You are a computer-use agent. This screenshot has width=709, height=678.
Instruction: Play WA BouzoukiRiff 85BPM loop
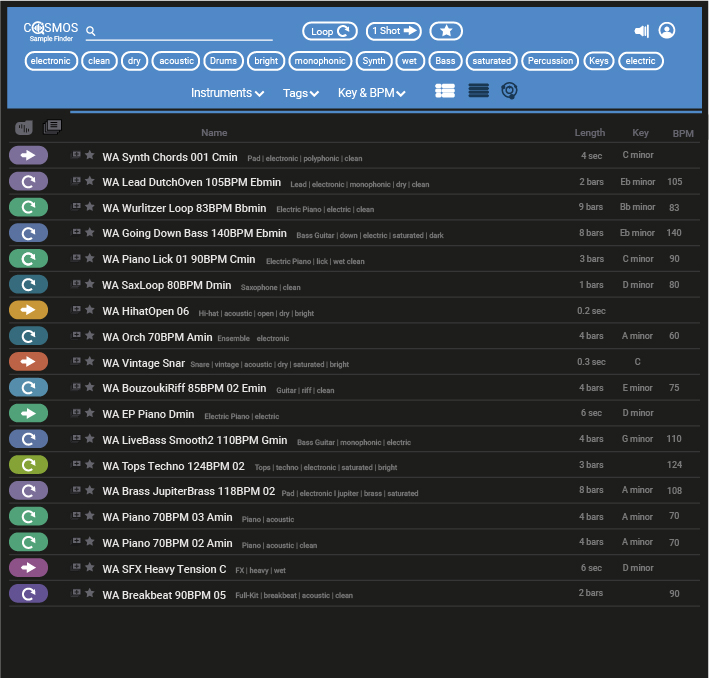pos(28,387)
